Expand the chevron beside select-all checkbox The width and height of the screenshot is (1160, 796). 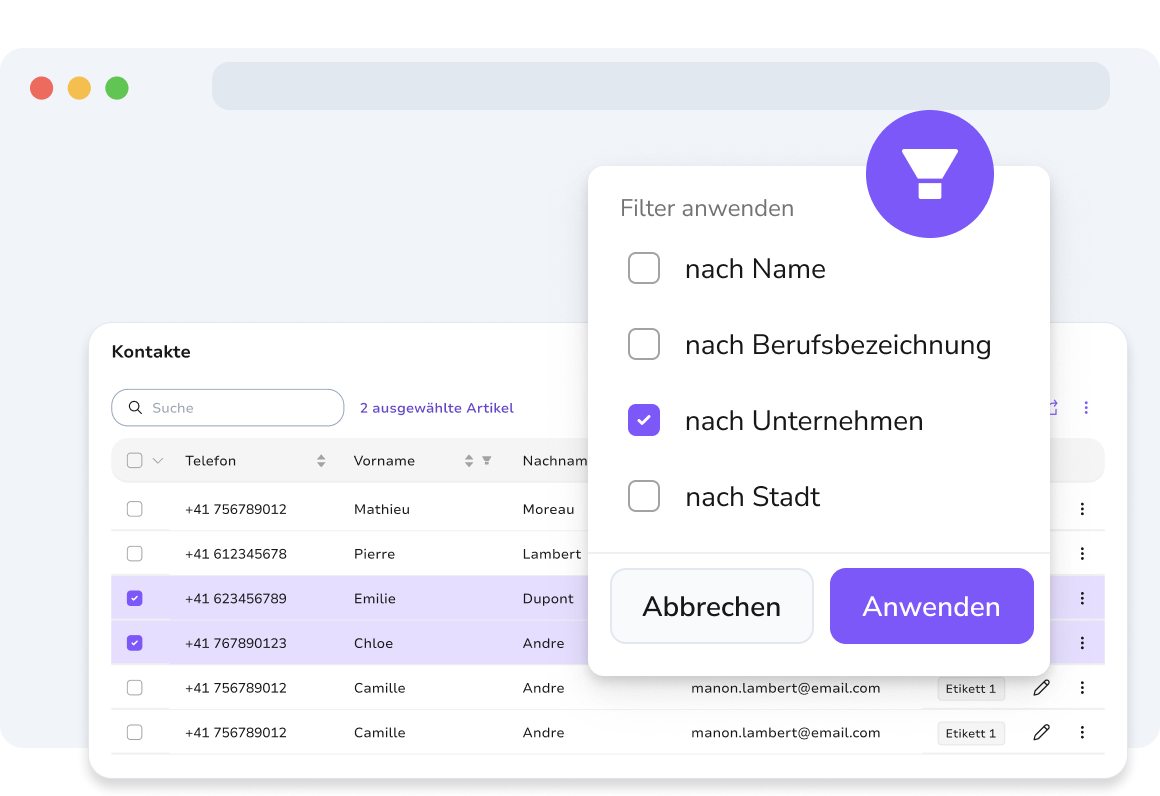click(x=158, y=461)
